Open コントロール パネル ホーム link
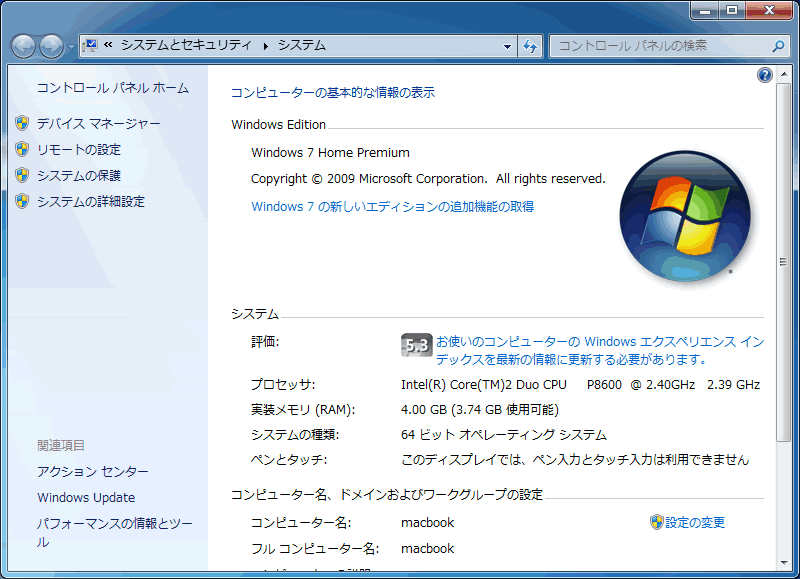 [x=113, y=88]
